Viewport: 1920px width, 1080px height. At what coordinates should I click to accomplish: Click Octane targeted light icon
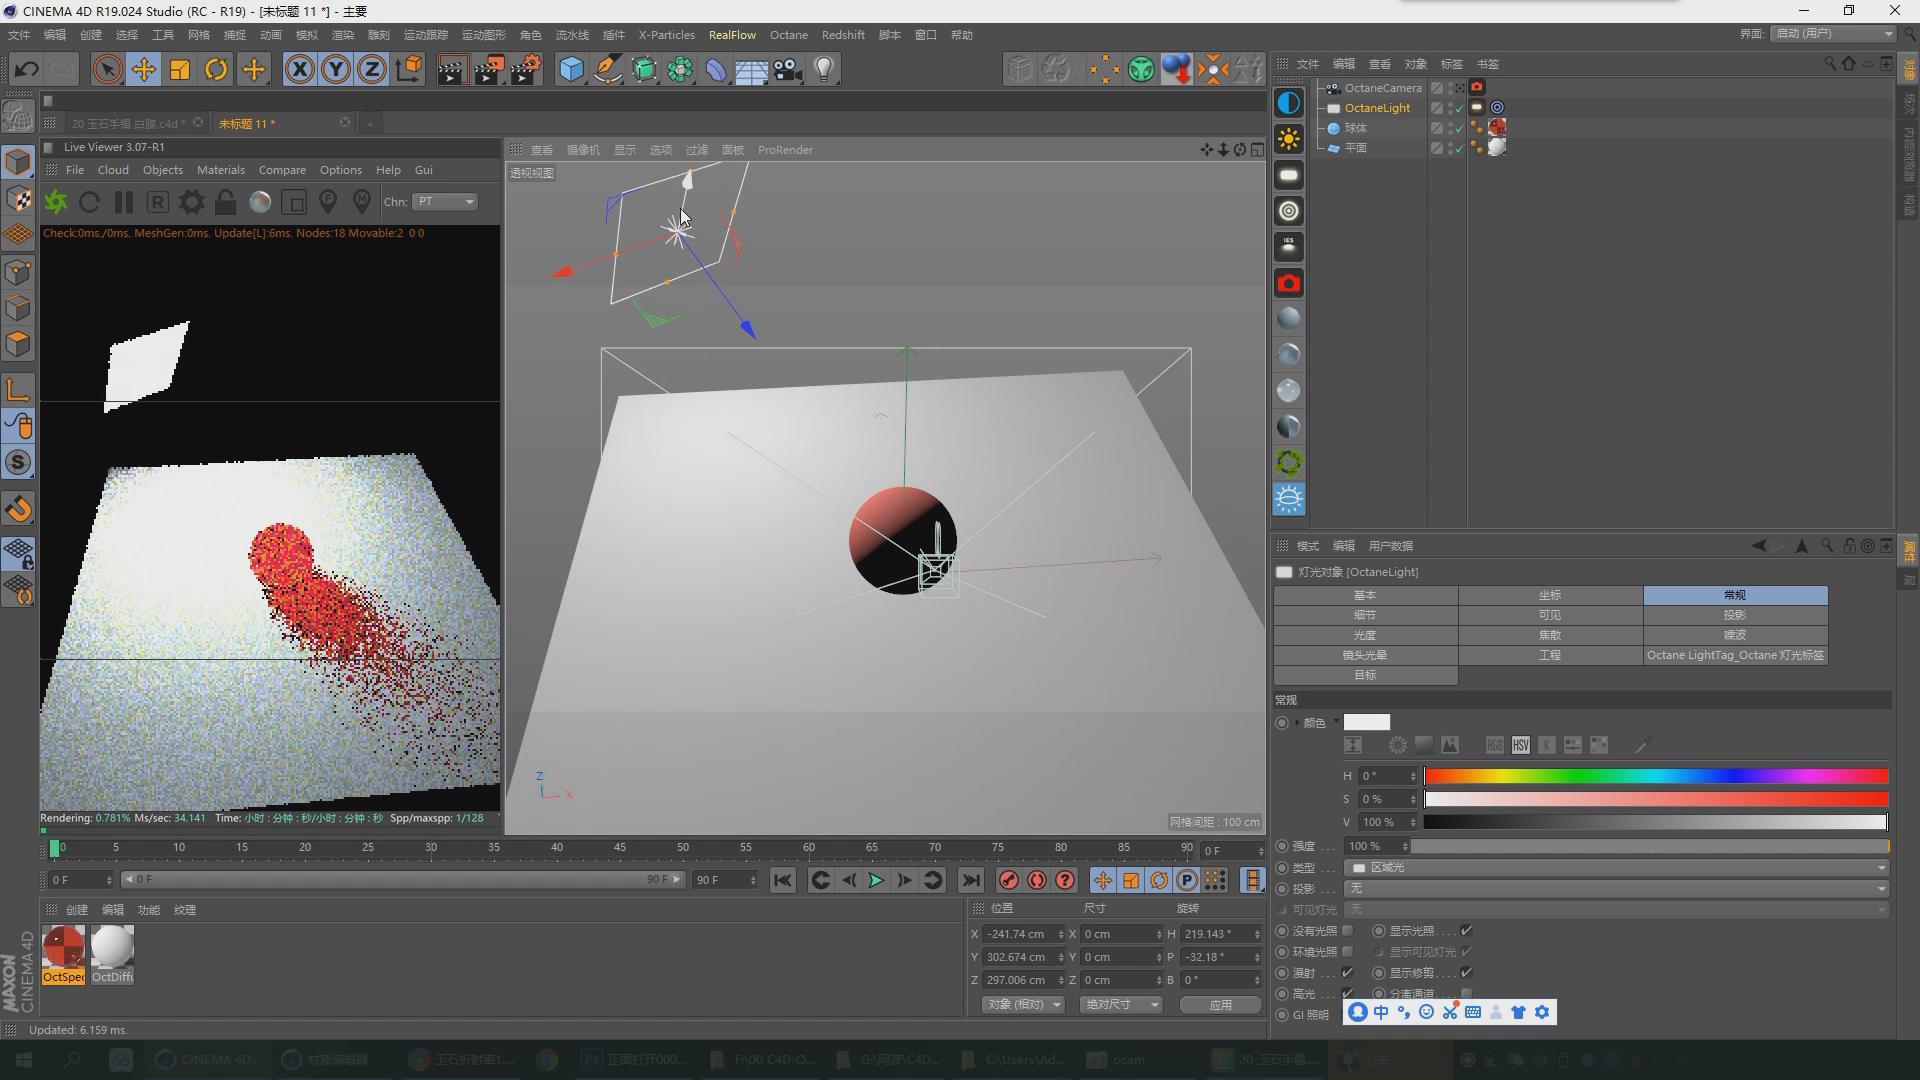pos(1289,211)
